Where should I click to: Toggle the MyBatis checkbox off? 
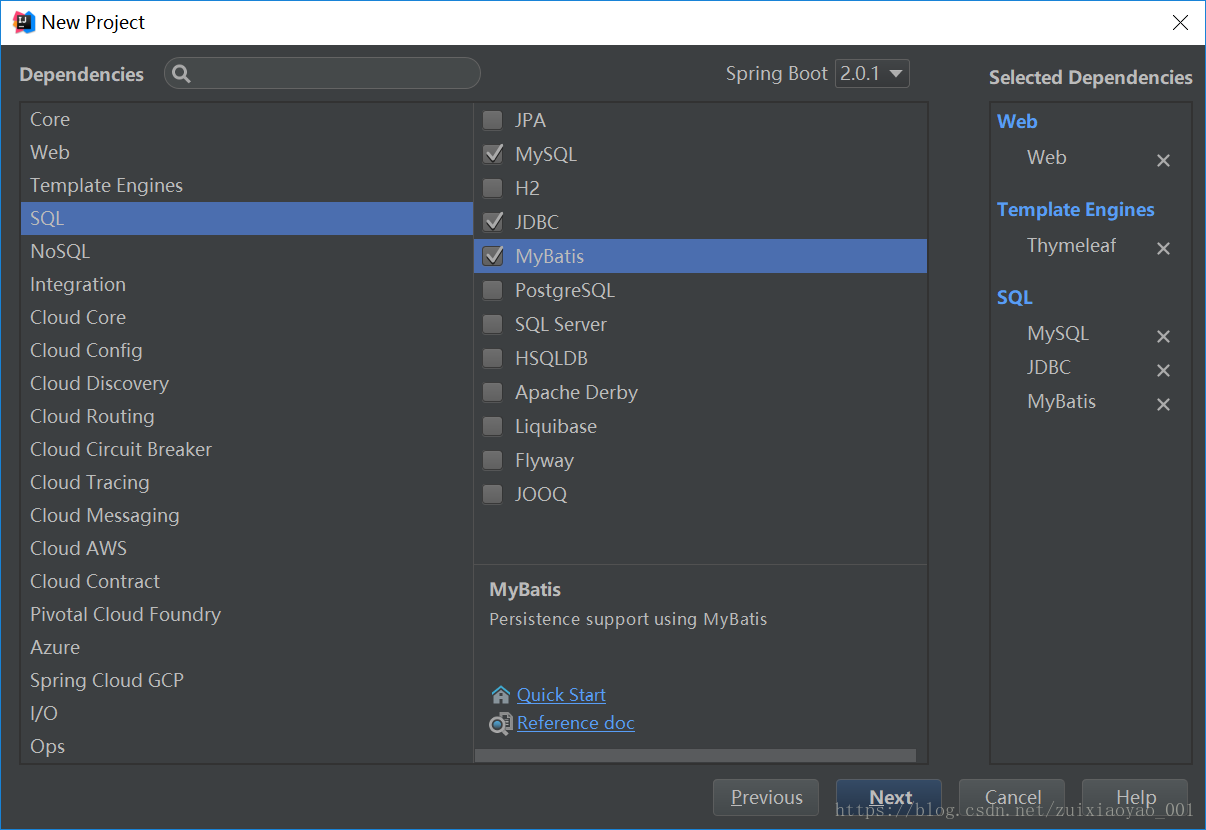493,256
